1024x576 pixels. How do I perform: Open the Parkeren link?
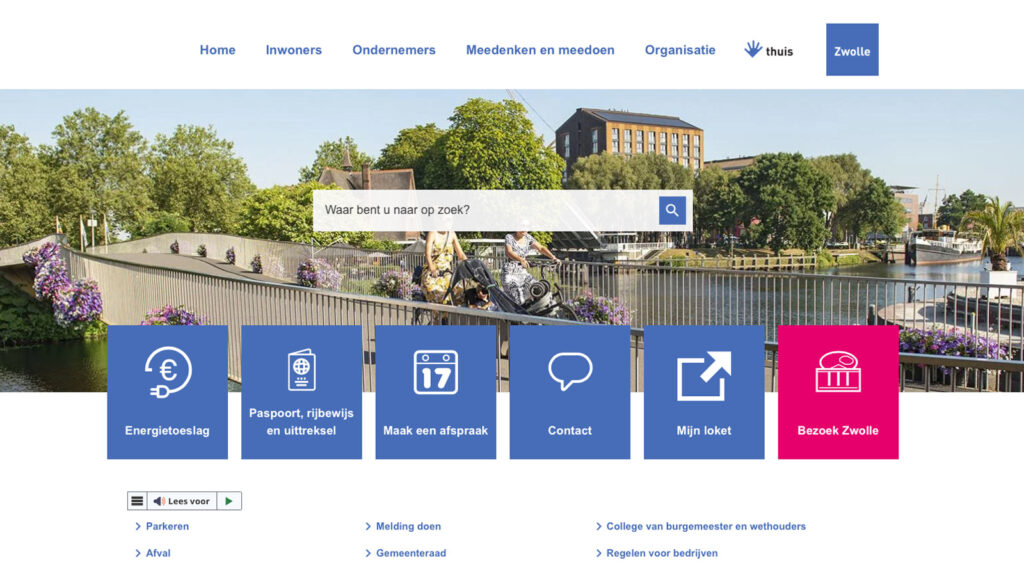[x=167, y=526]
